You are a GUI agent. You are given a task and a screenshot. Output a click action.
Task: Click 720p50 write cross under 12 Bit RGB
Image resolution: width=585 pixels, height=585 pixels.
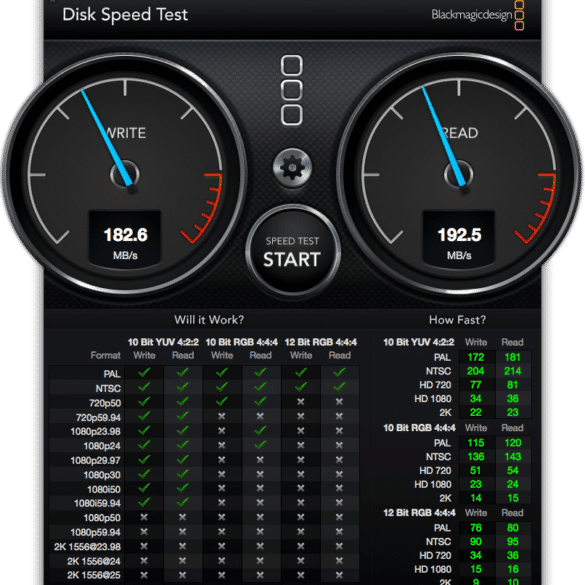301,402
